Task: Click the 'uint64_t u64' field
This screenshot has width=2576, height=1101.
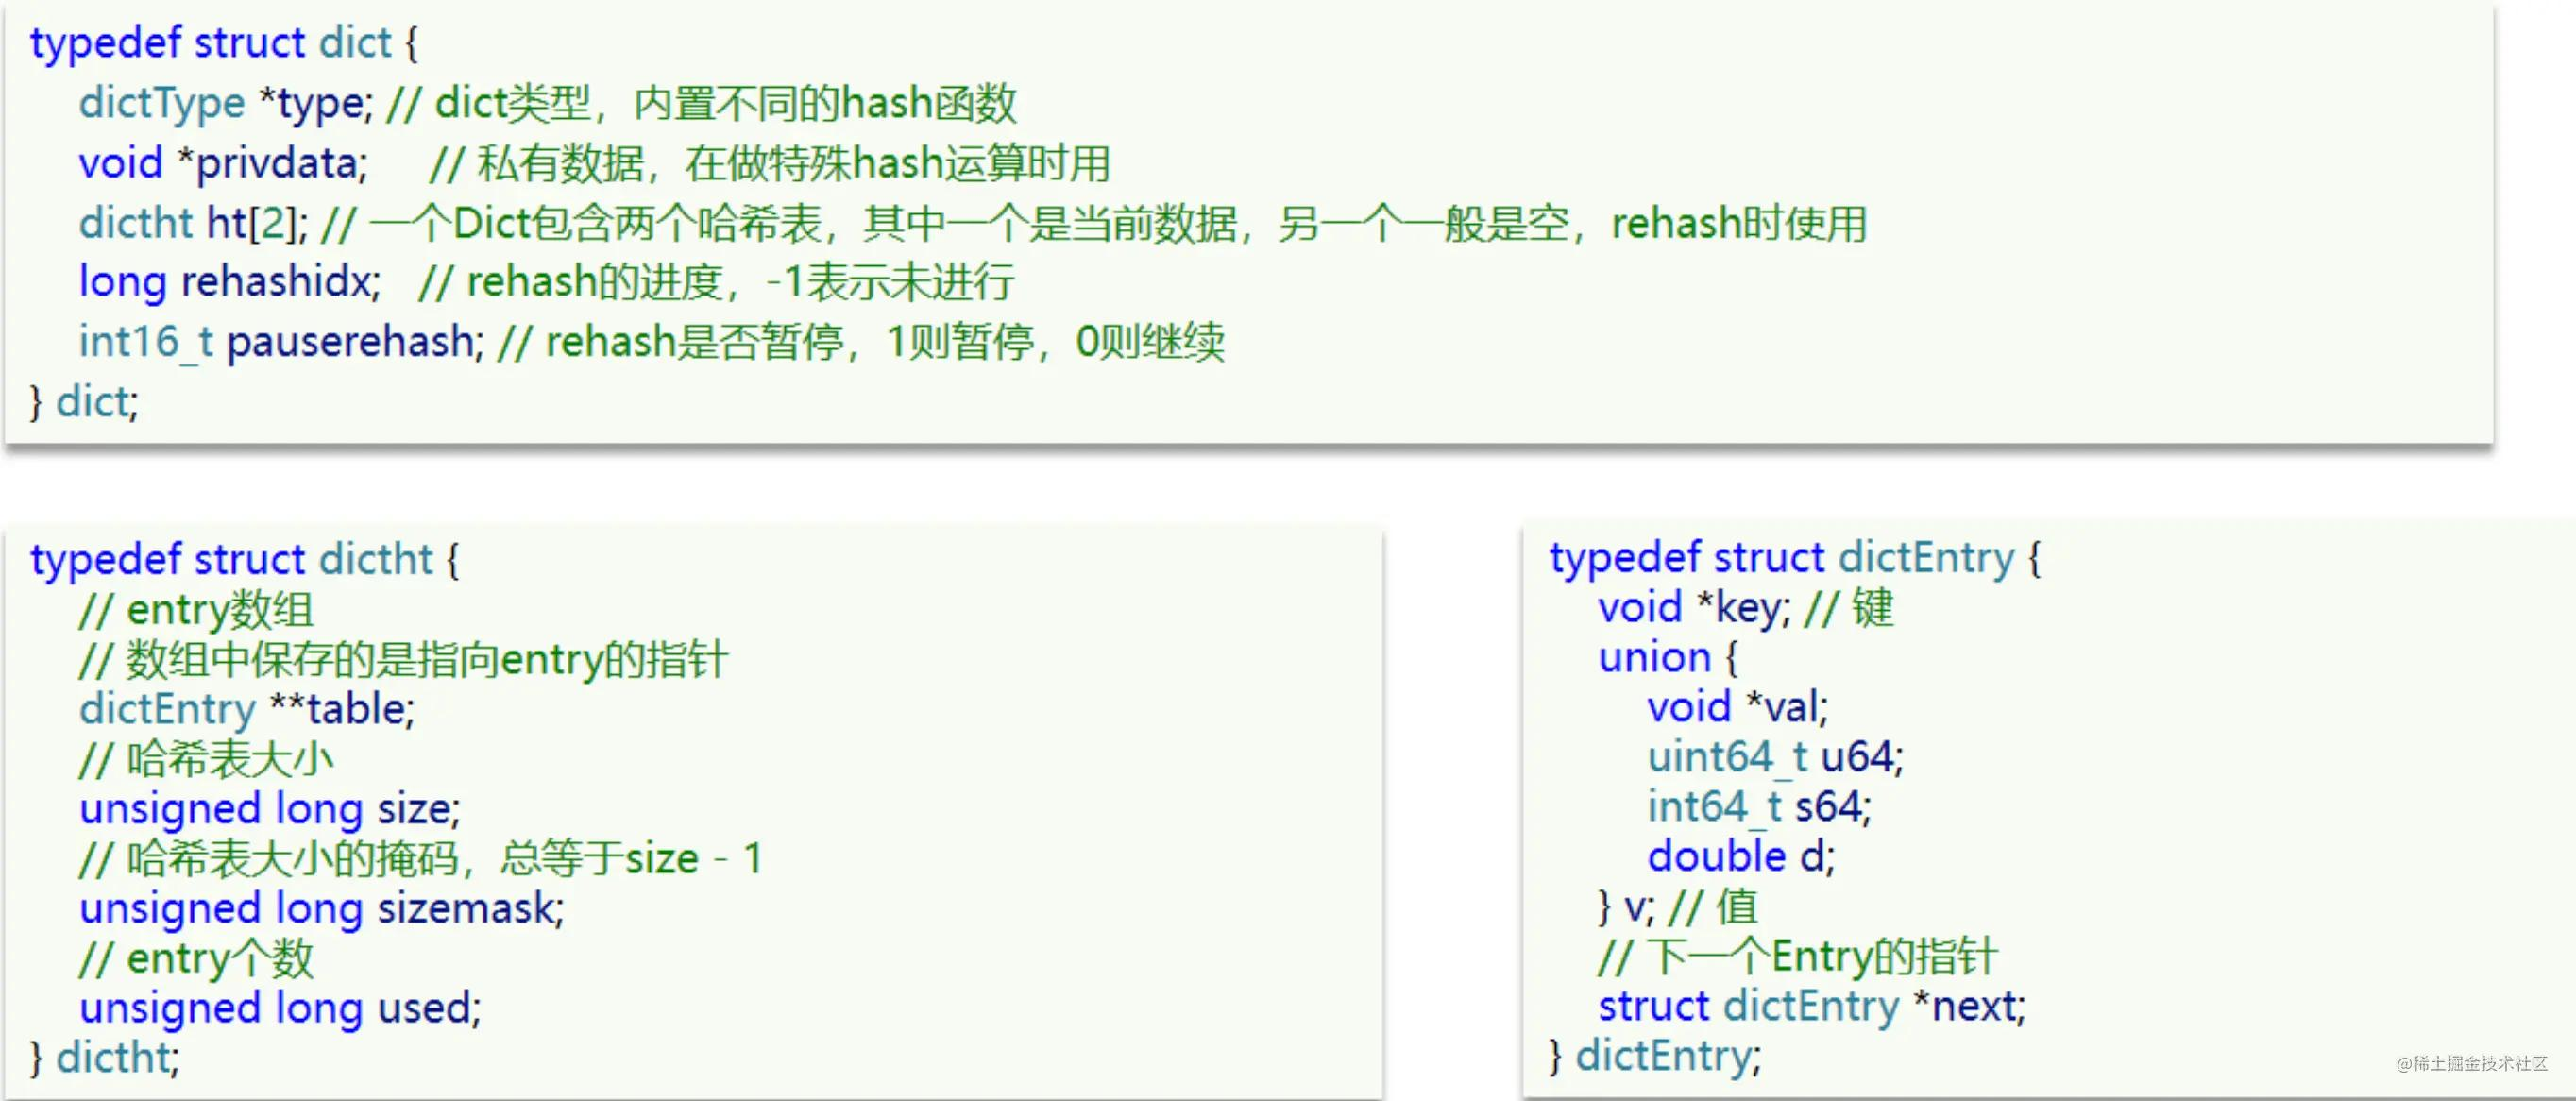Action: (x=1774, y=757)
